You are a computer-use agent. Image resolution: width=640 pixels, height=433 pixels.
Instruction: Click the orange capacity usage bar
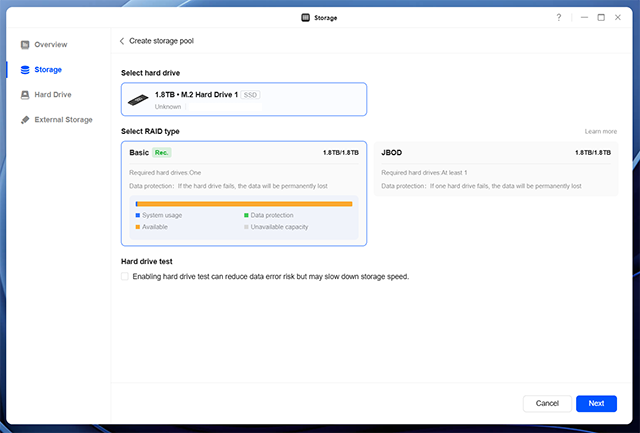pos(244,204)
